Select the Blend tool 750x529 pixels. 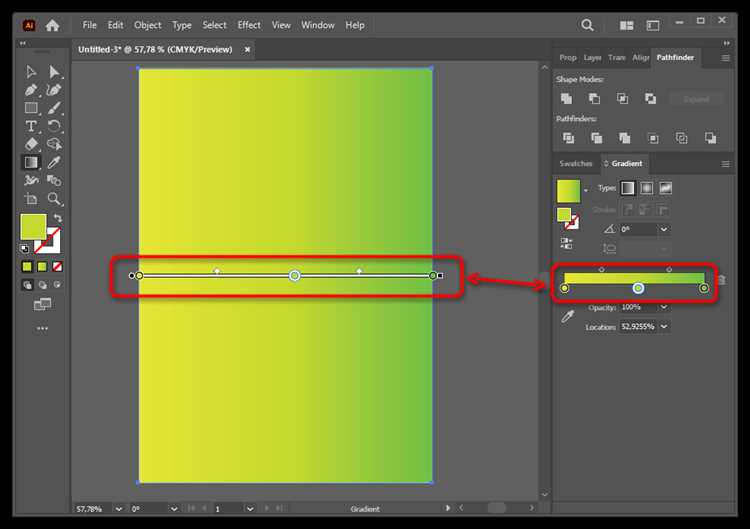(54, 180)
